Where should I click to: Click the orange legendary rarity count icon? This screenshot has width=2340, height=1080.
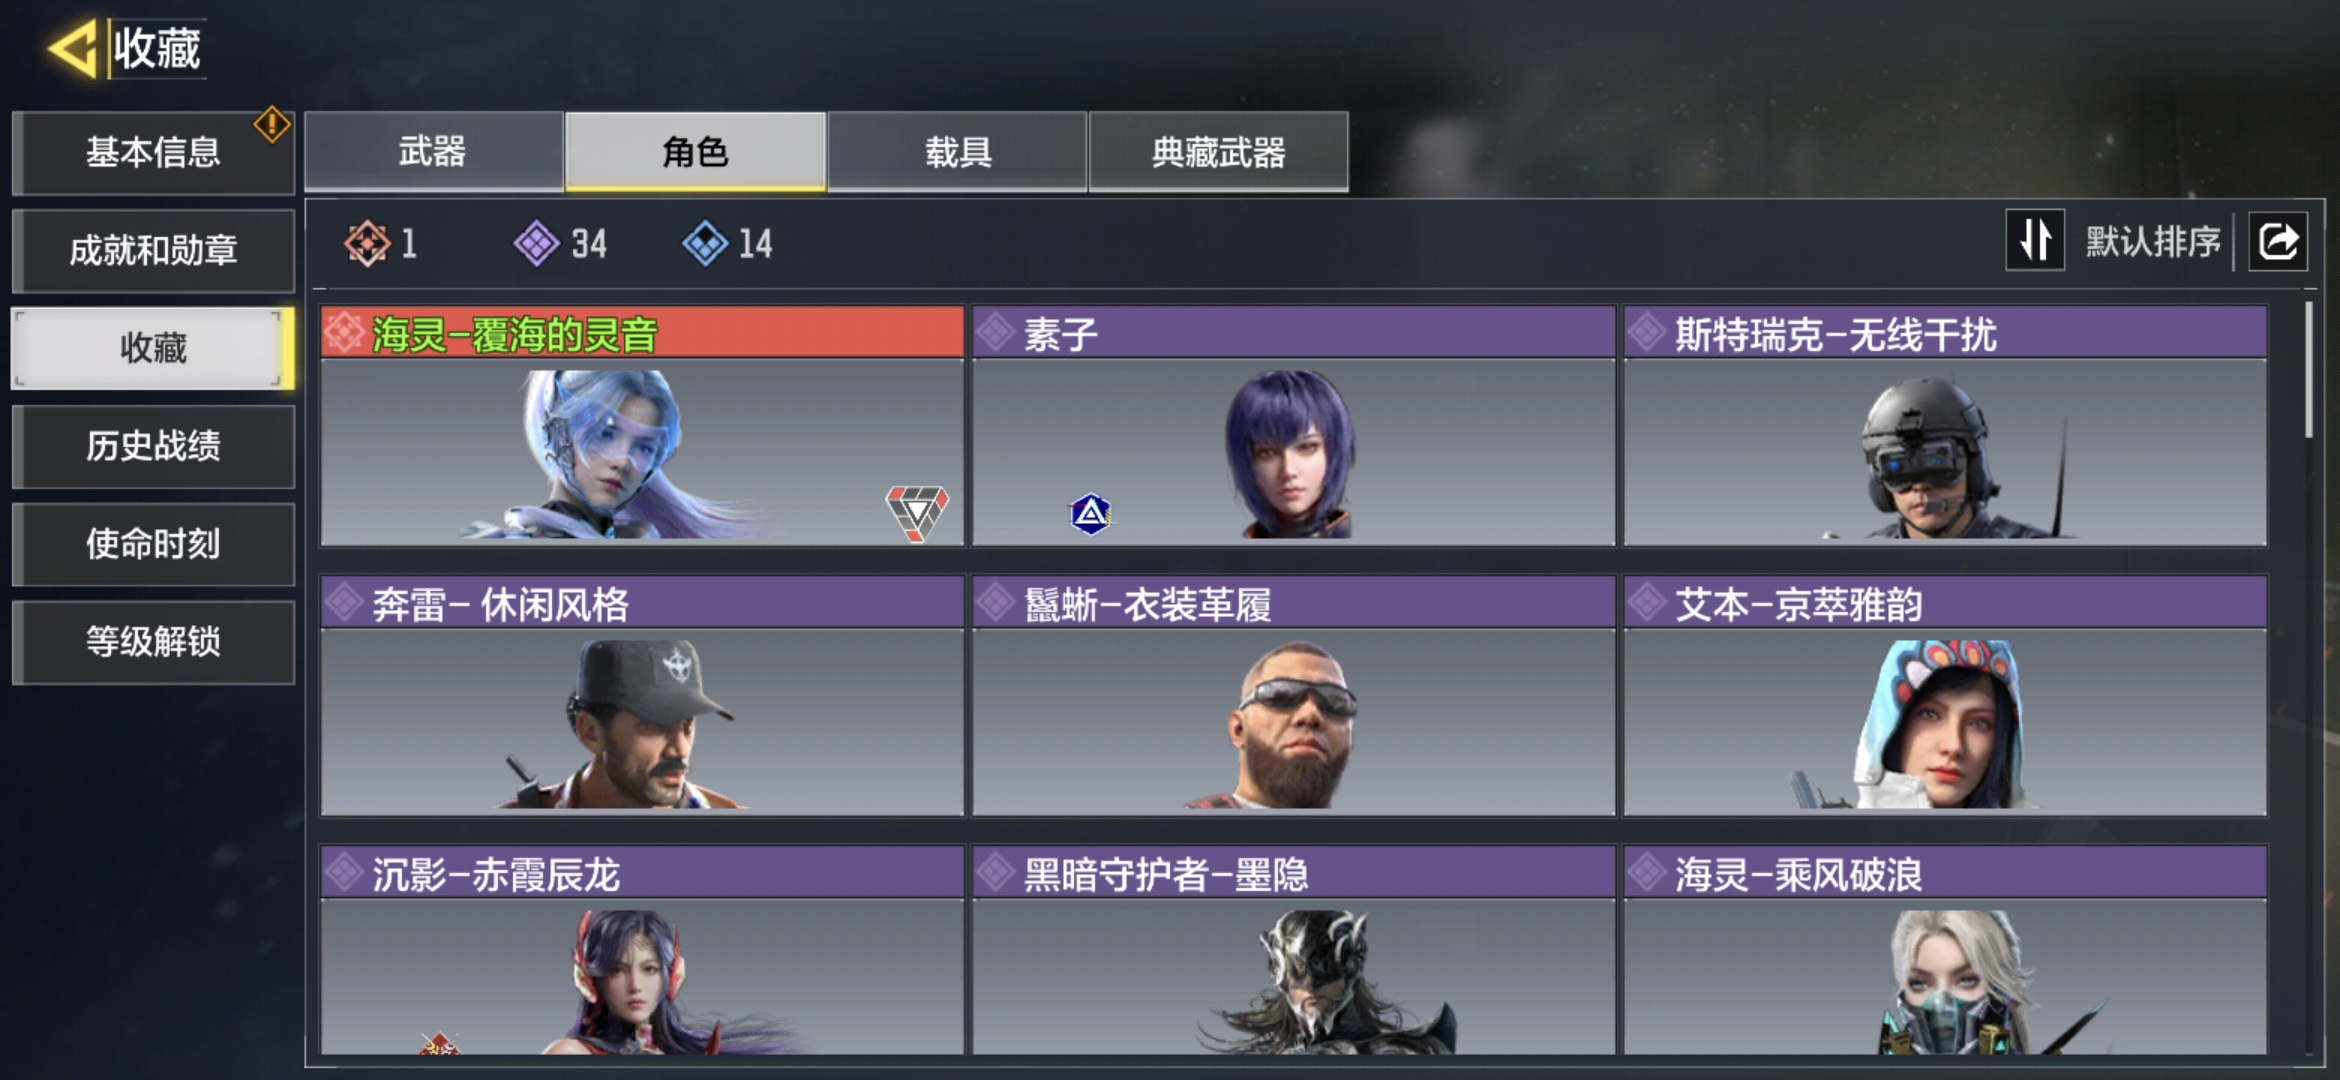367,243
